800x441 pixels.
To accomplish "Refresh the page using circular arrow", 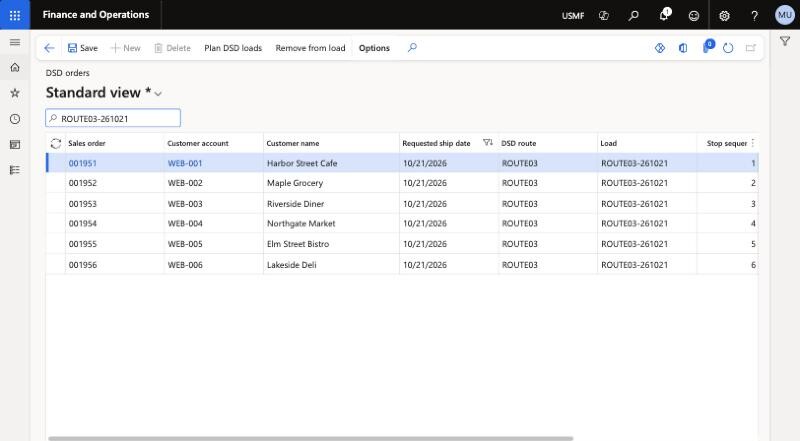I will (x=728, y=48).
